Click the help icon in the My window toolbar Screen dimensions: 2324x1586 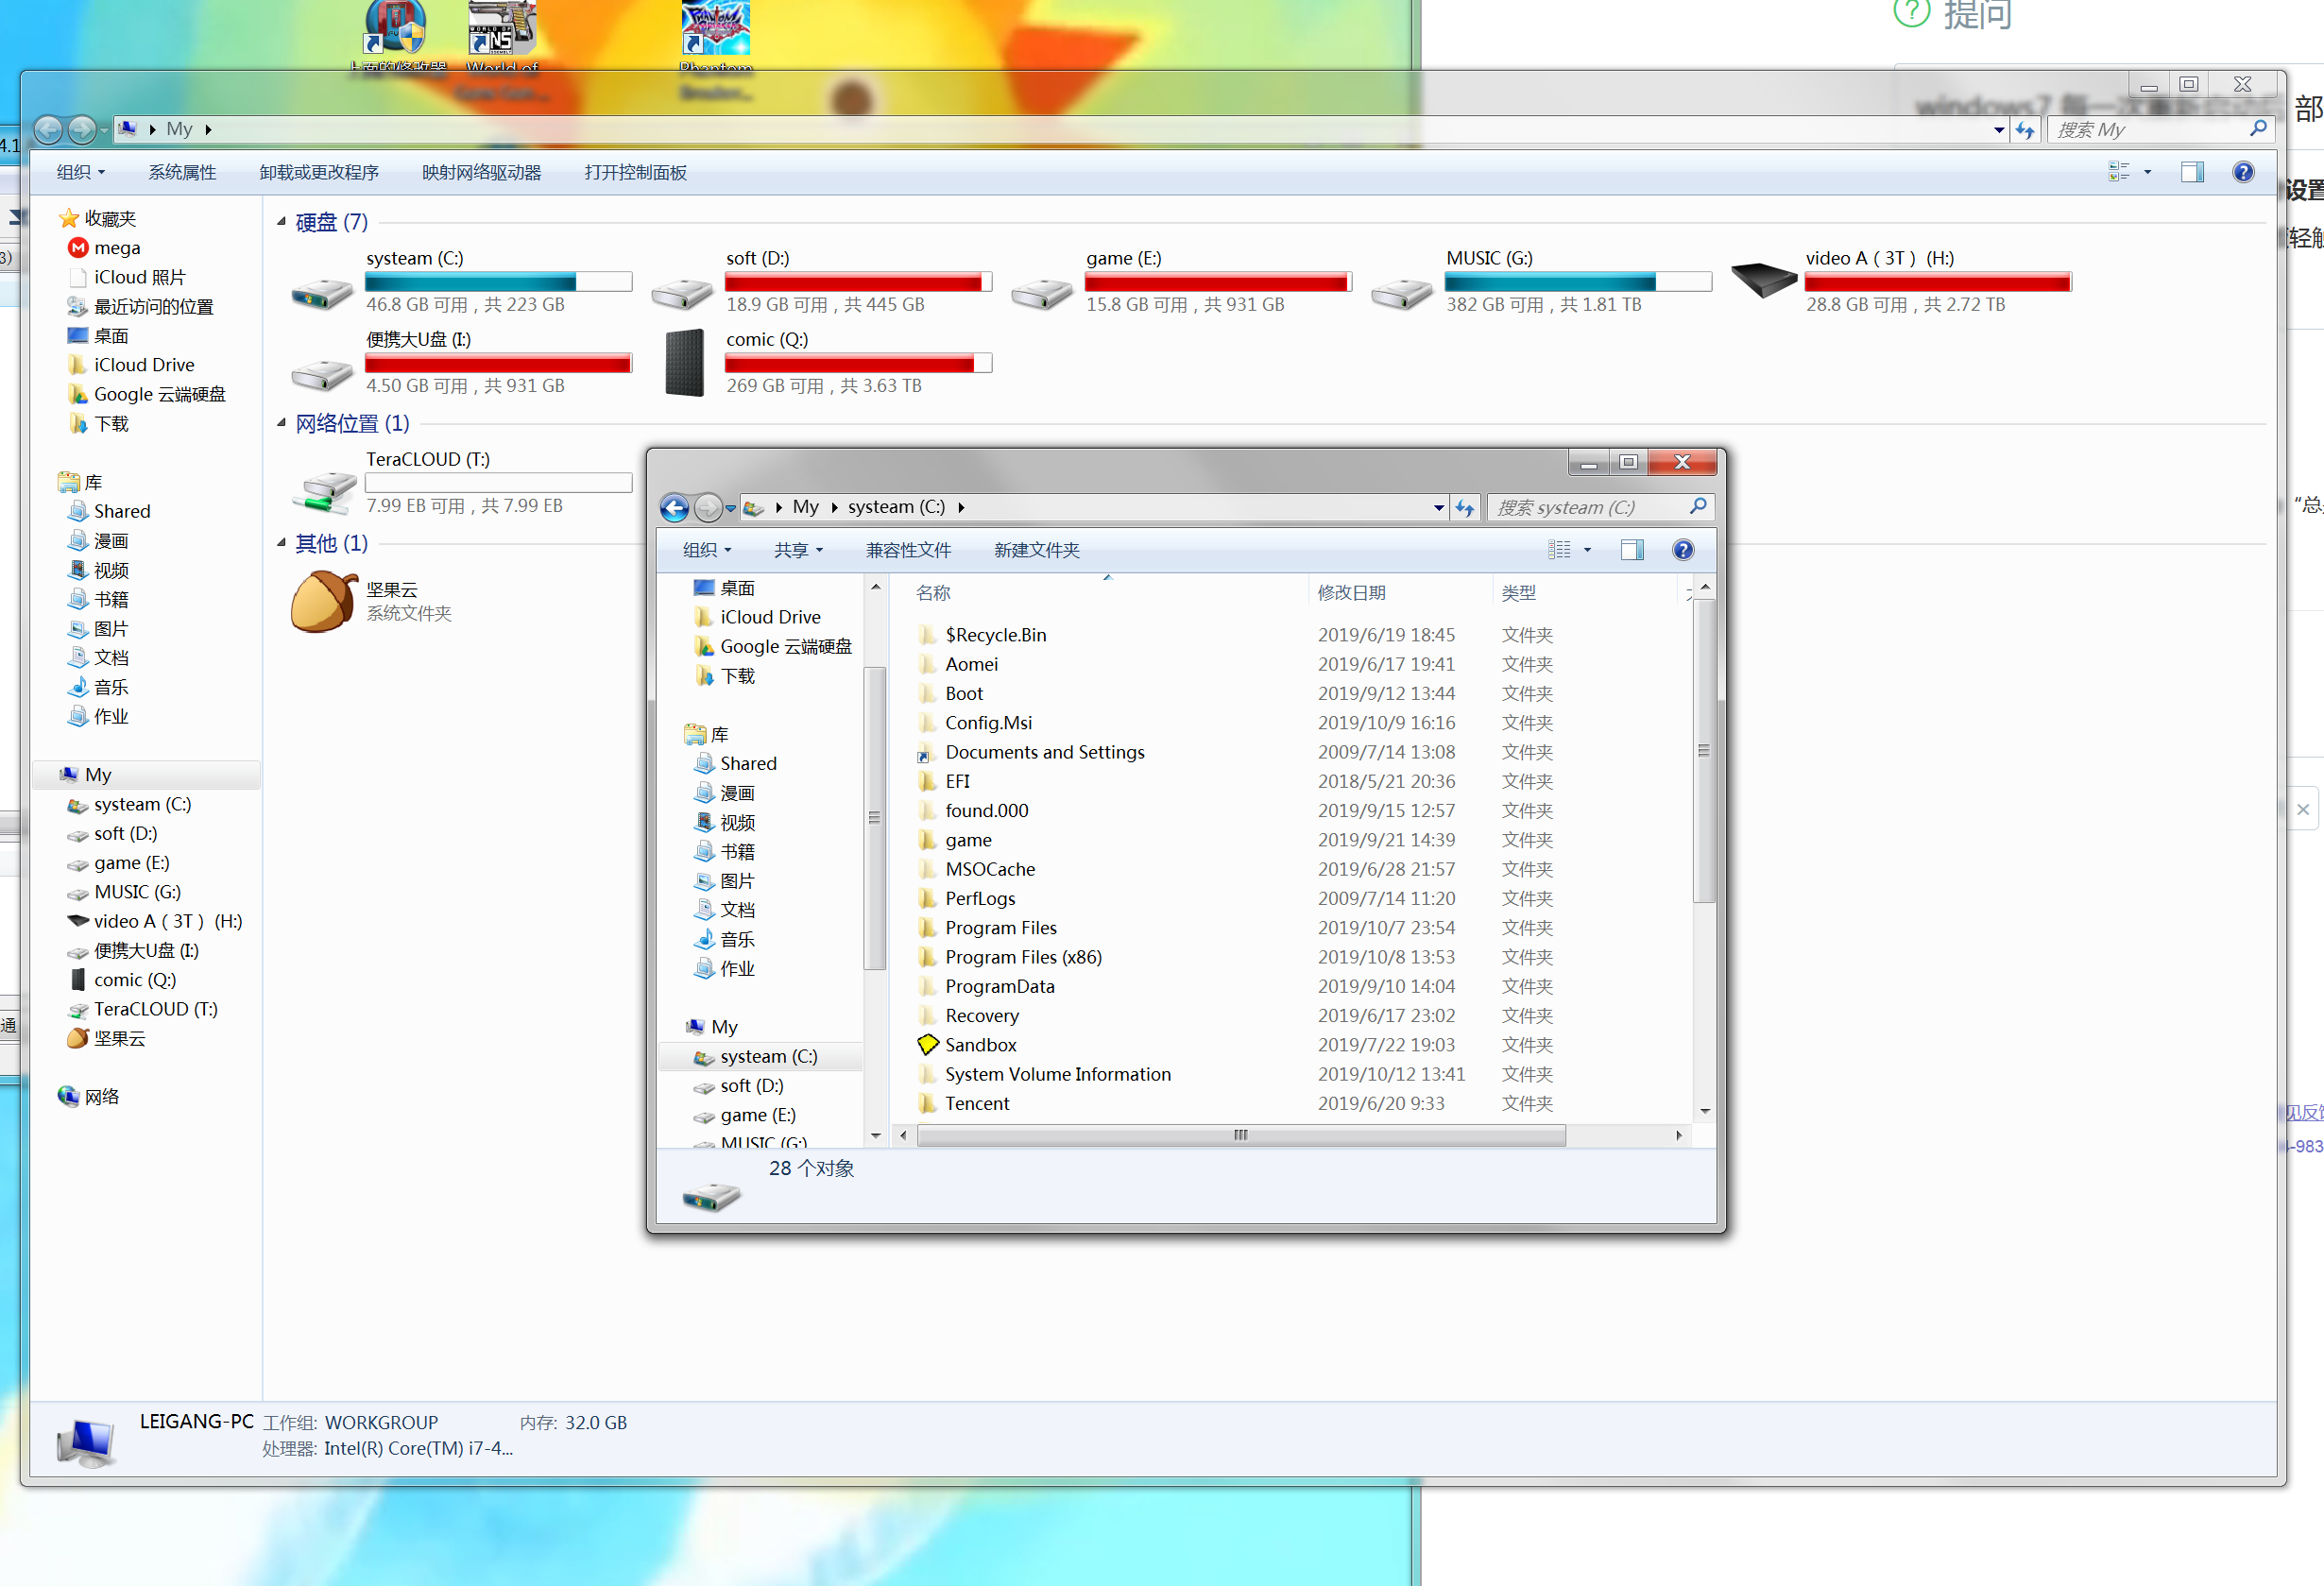(x=2243, y=172)
